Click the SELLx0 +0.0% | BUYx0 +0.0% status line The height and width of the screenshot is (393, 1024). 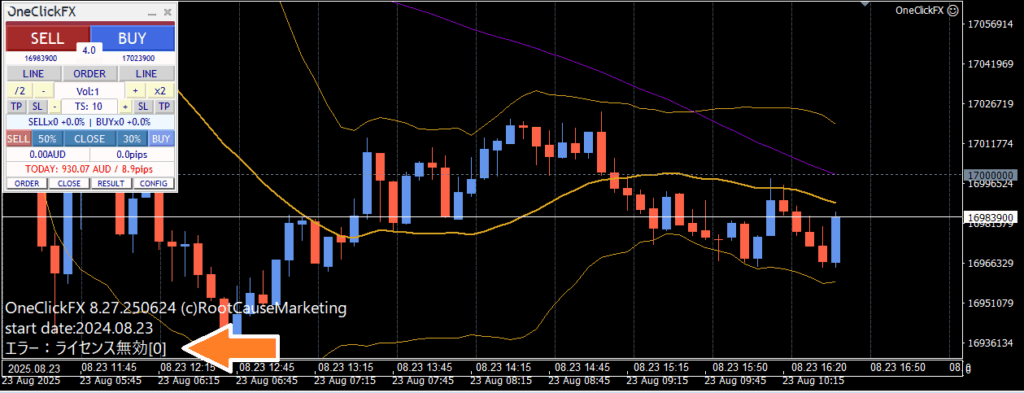[x=89, y=122]
